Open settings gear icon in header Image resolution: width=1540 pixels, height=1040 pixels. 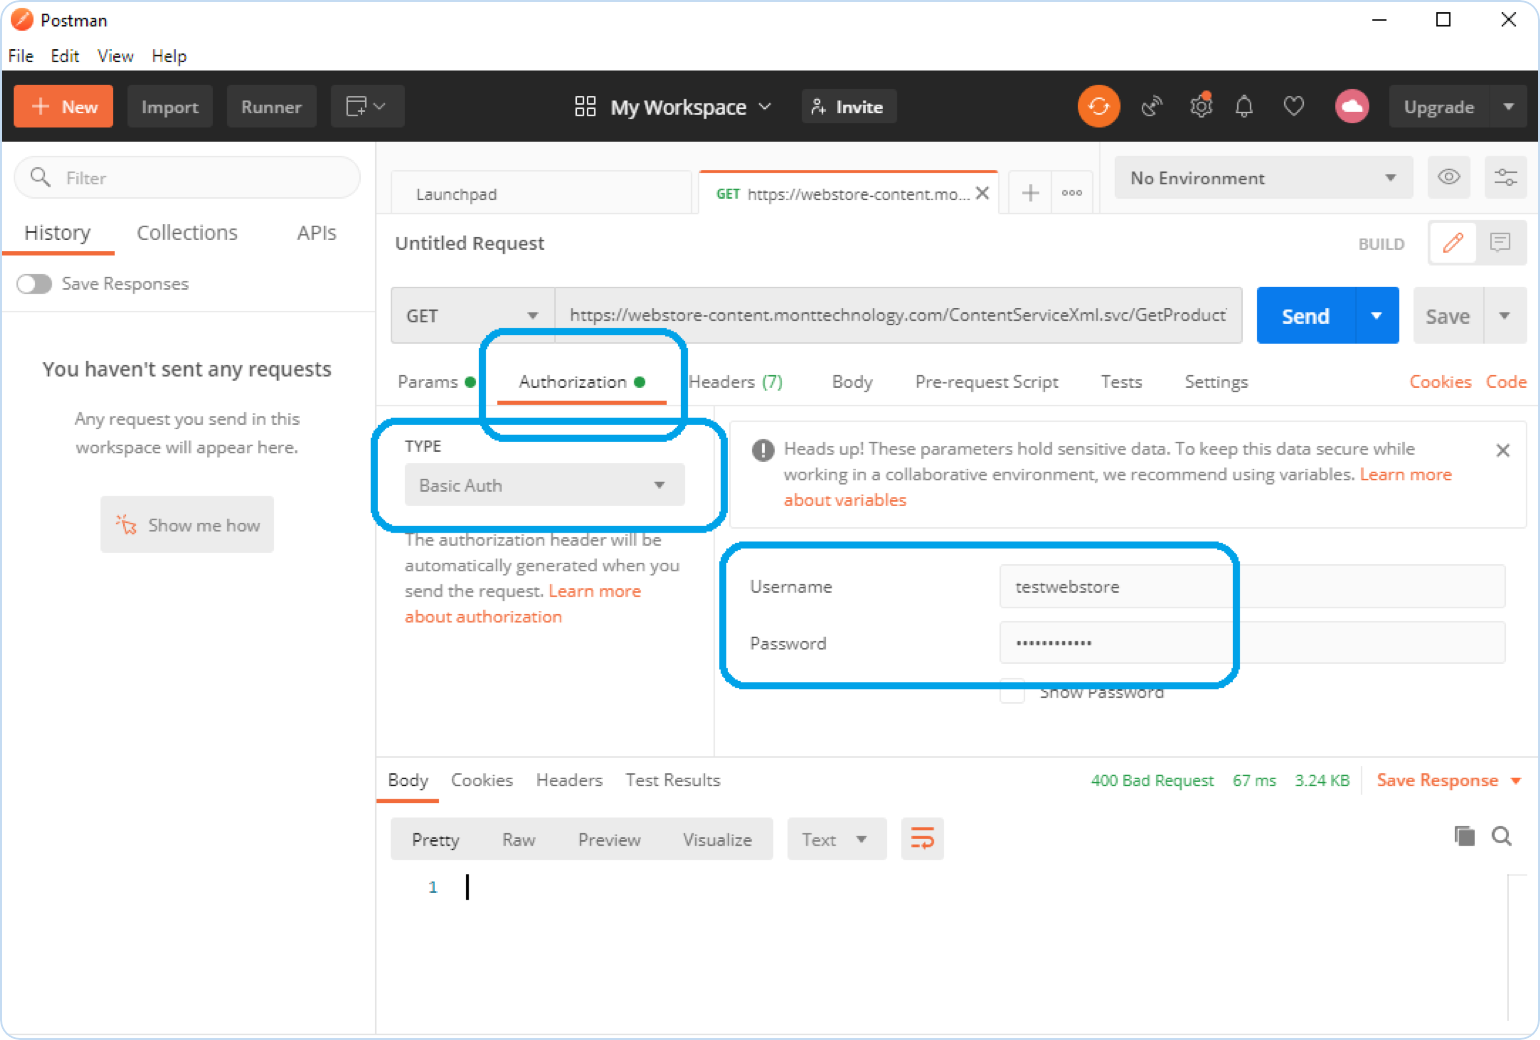1200,106
